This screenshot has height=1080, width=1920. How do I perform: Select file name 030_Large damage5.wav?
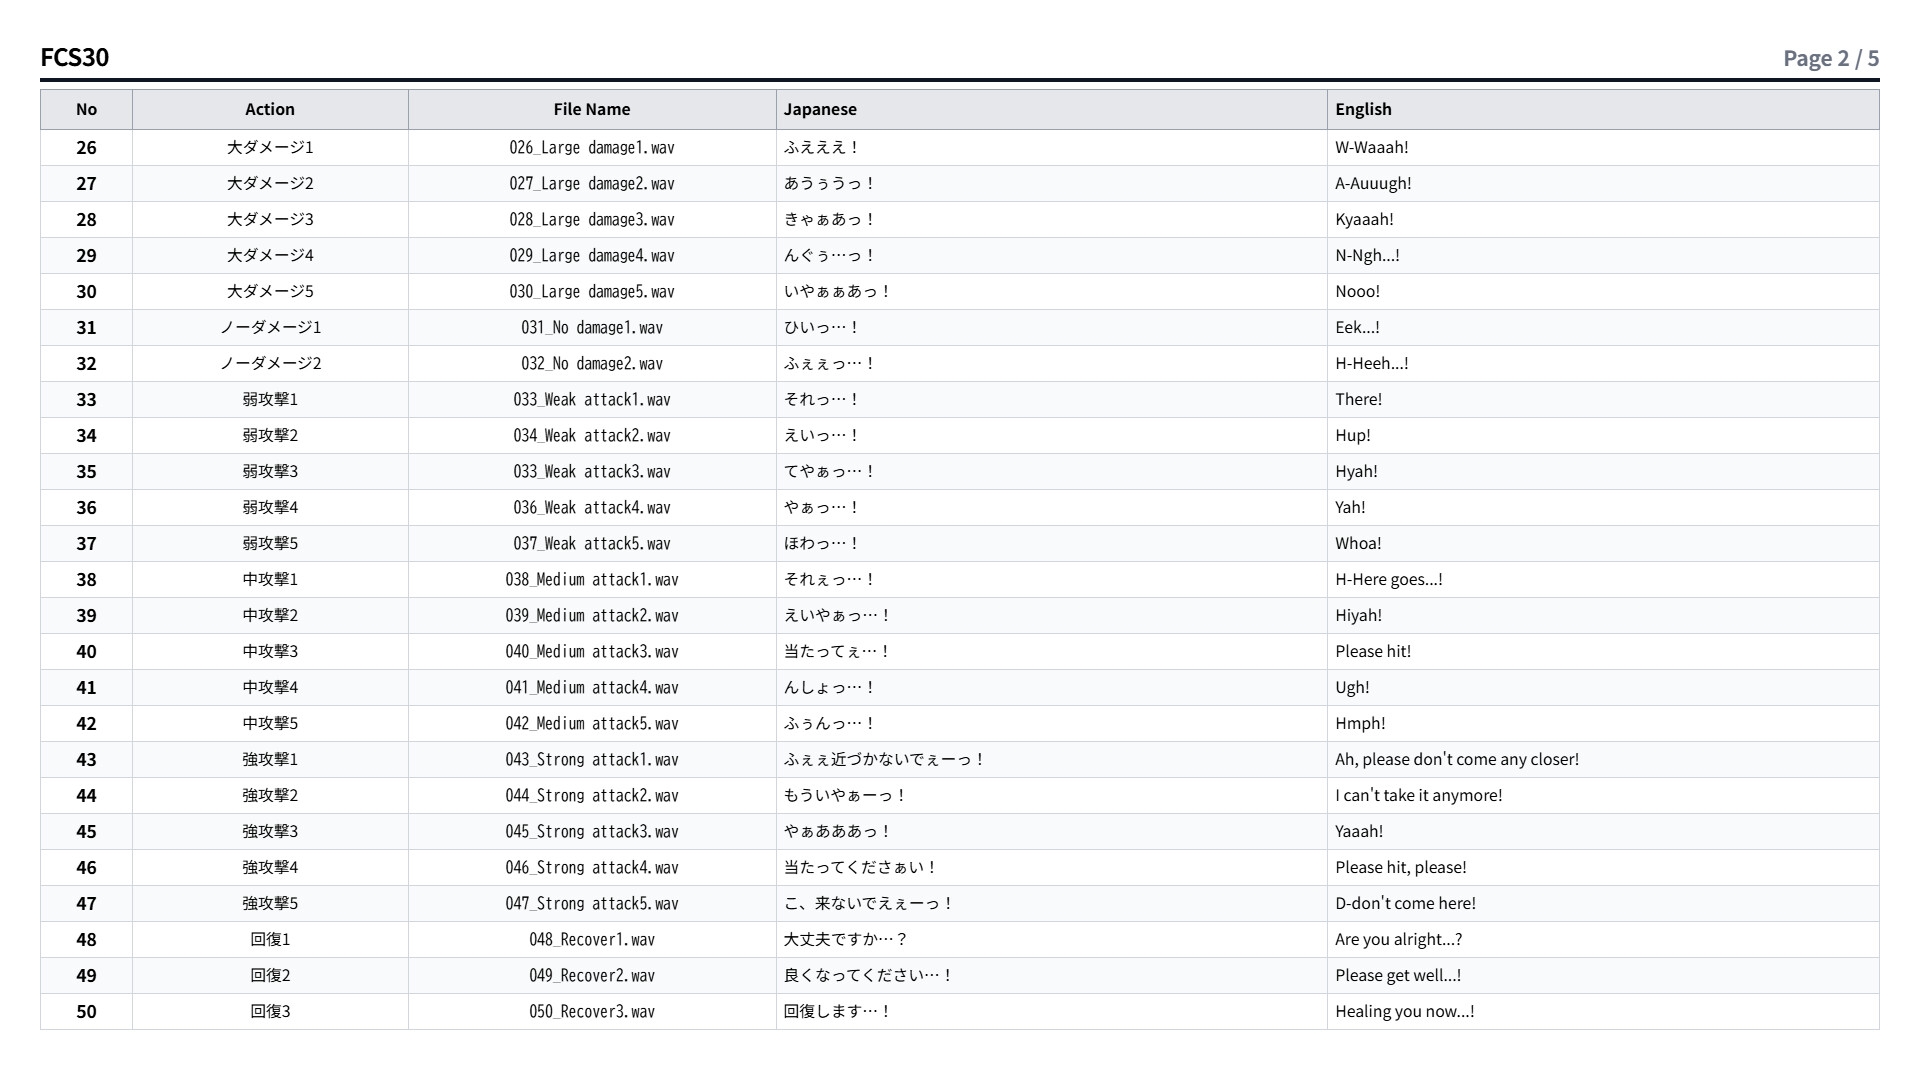click(592, 291)
